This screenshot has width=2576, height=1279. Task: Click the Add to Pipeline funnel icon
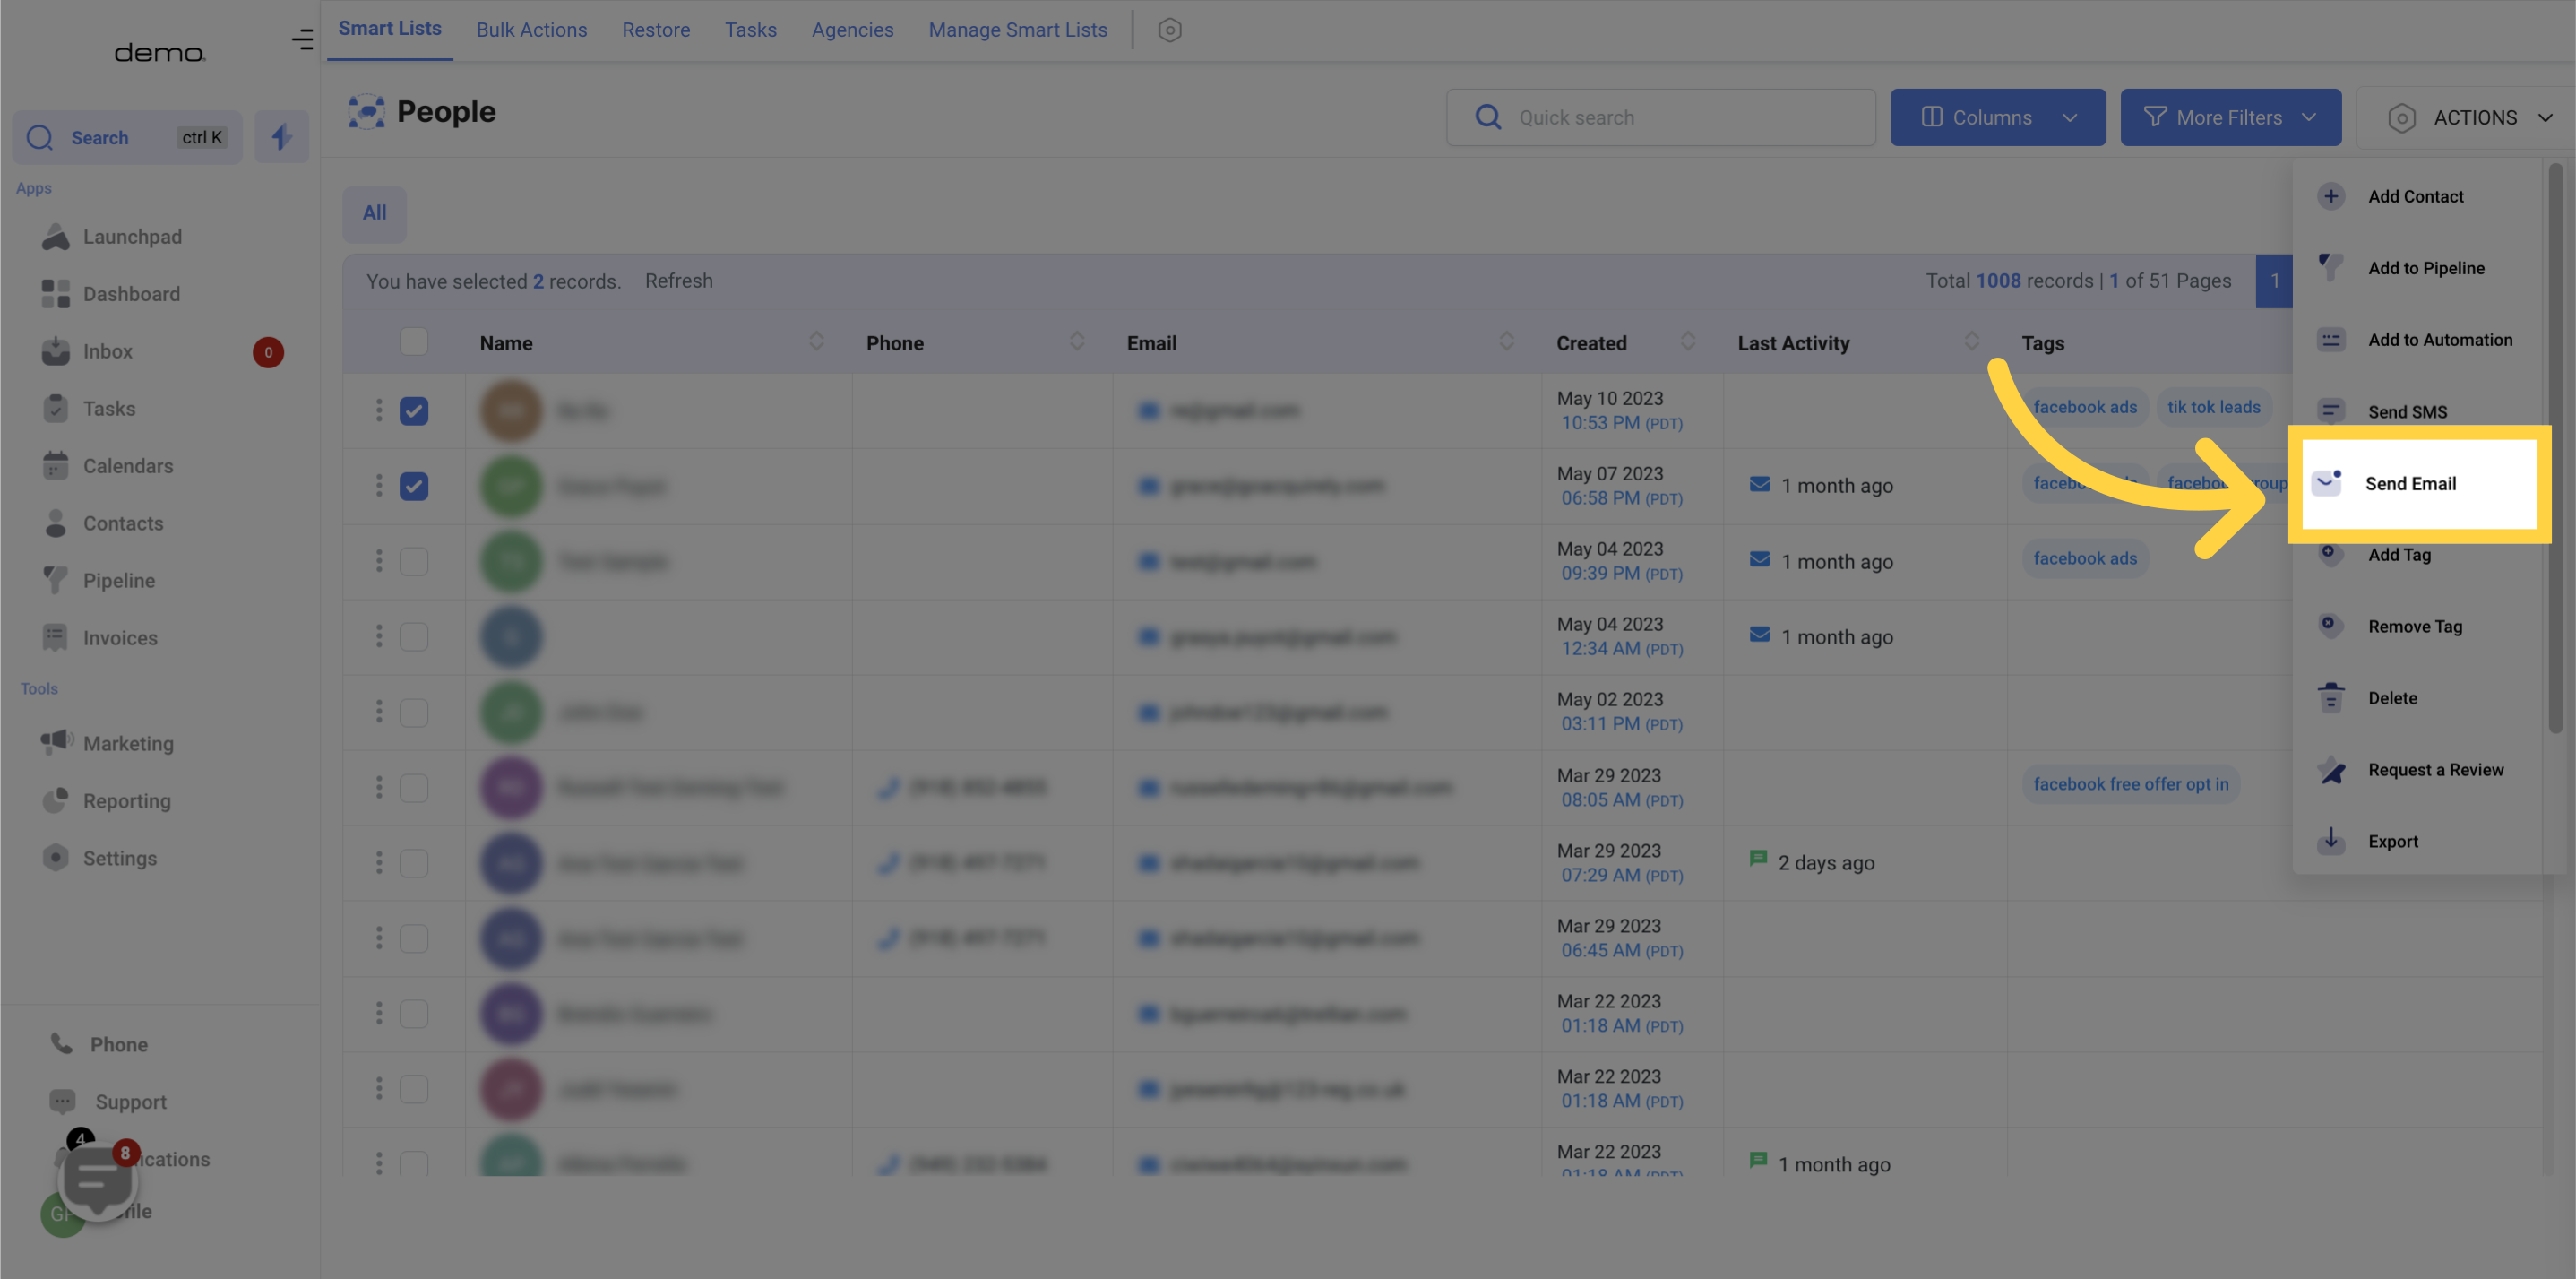[x=2330, y=268]
